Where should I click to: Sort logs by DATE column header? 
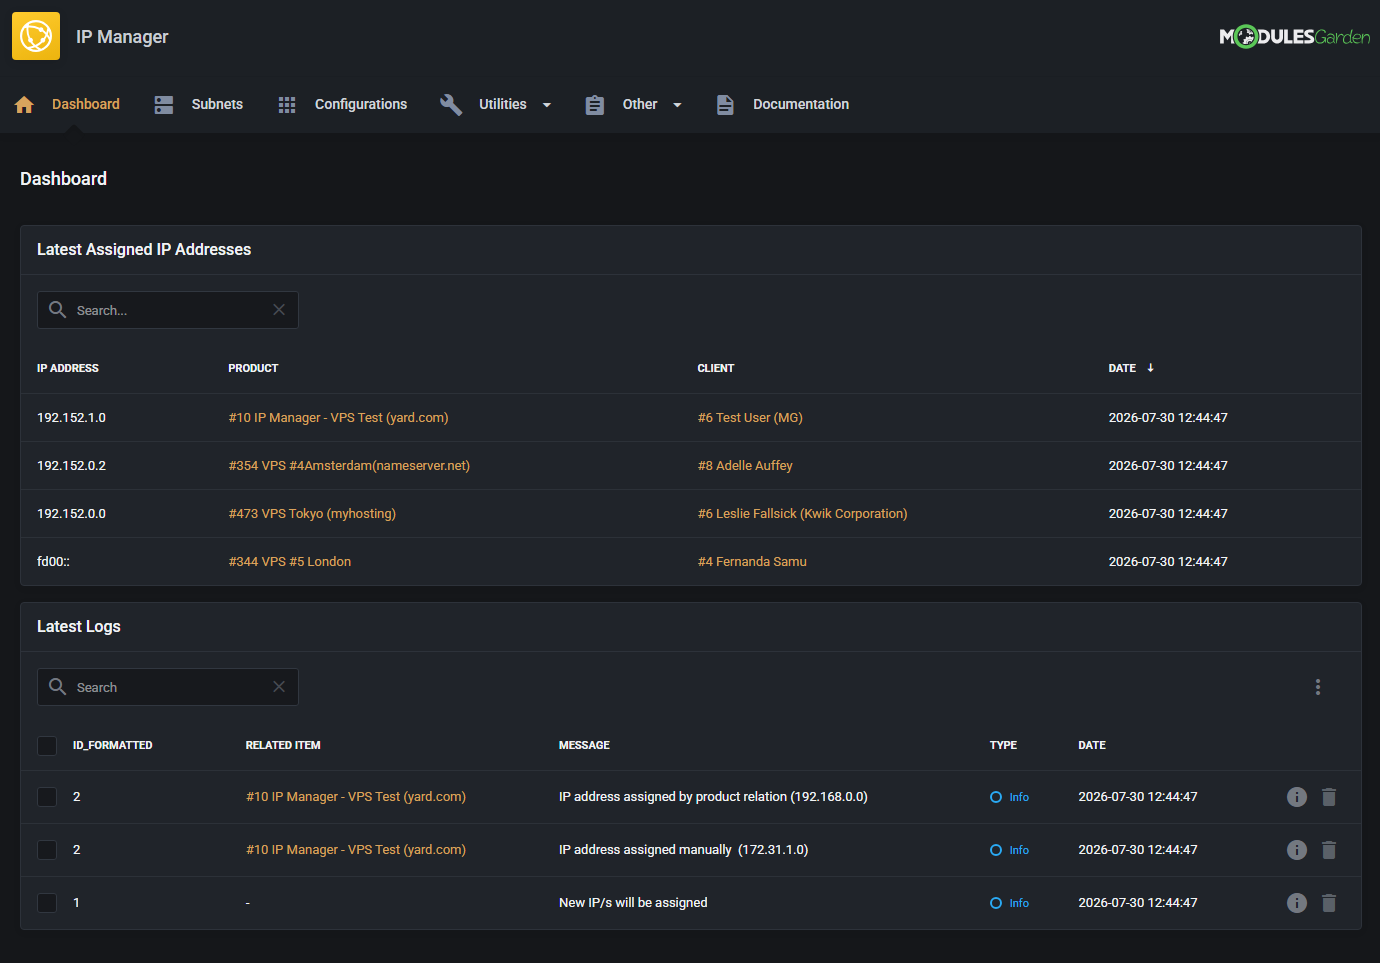click(x=1092, y=746)
